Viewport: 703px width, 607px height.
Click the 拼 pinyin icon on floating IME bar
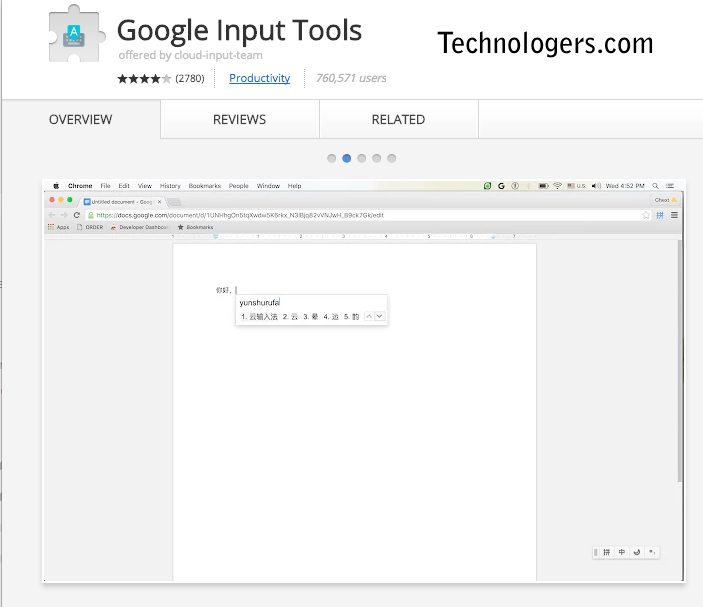point(607,552)
